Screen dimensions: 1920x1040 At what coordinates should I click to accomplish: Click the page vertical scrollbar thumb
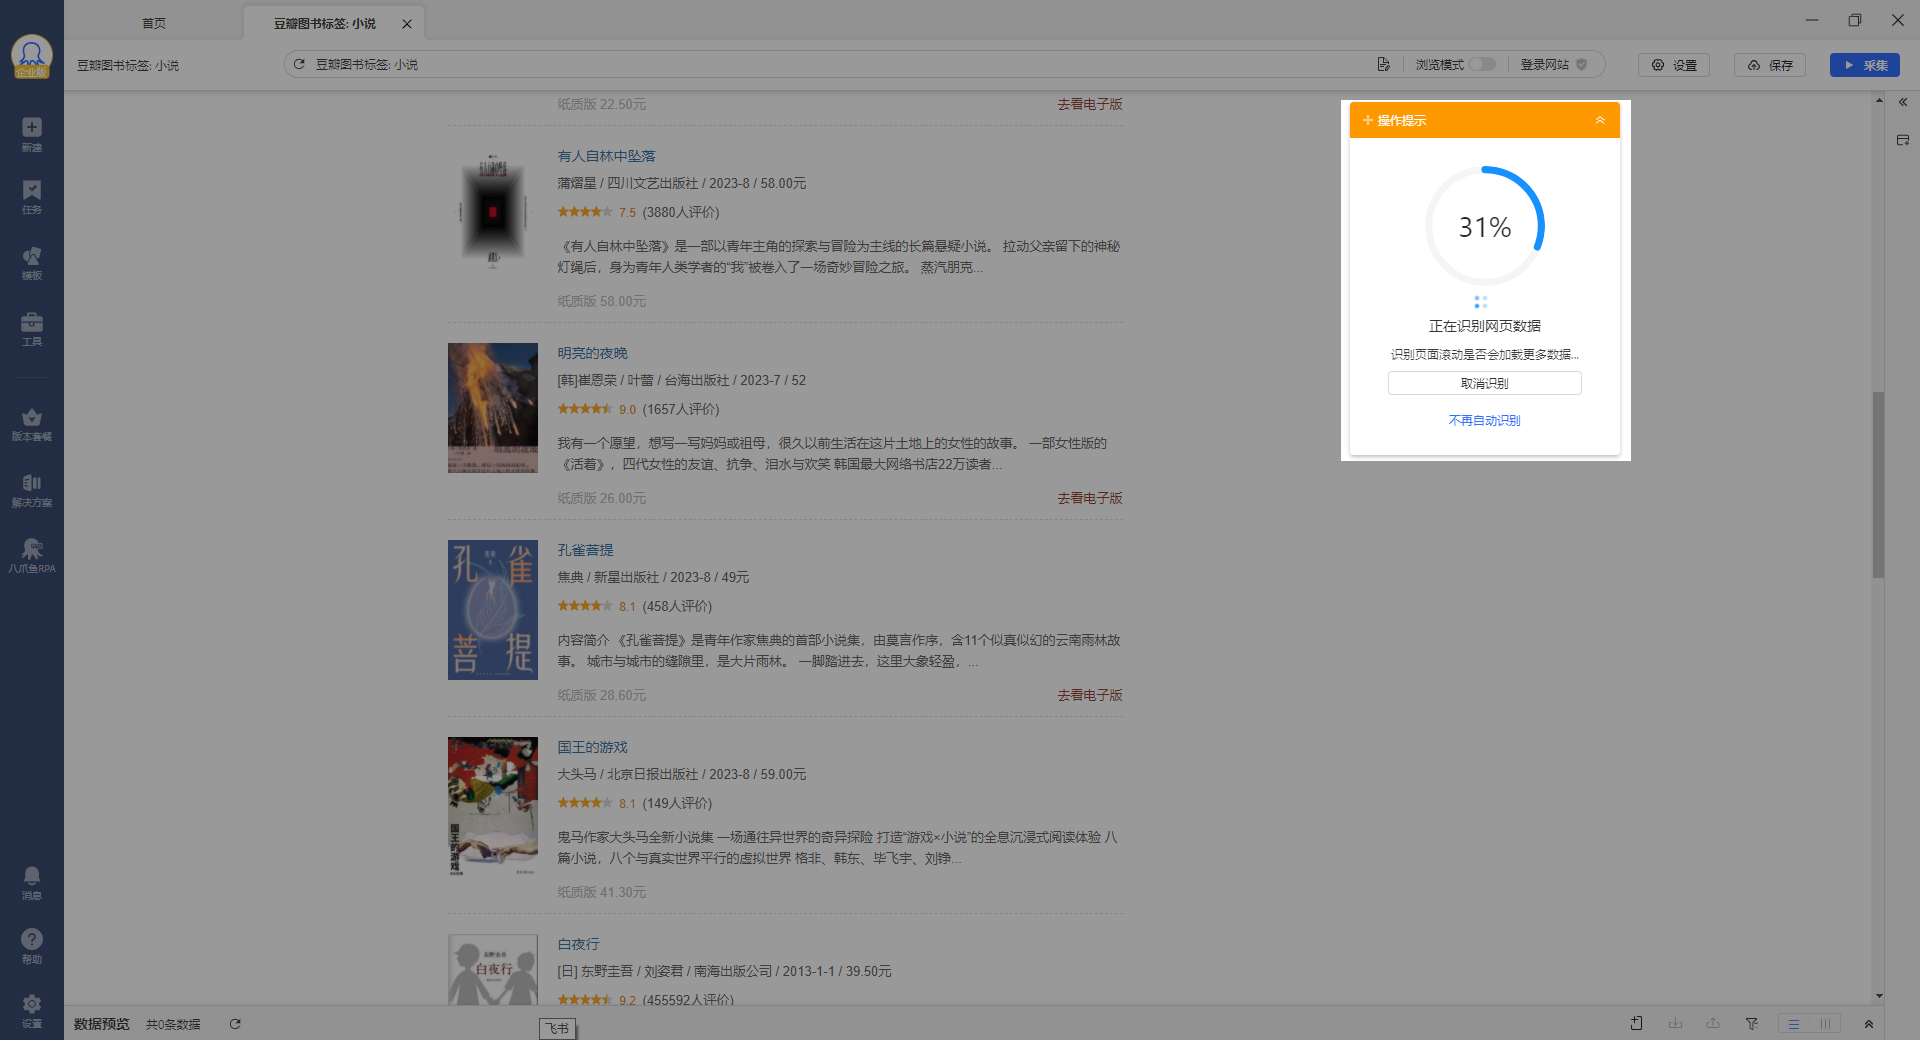point(1878,484)
